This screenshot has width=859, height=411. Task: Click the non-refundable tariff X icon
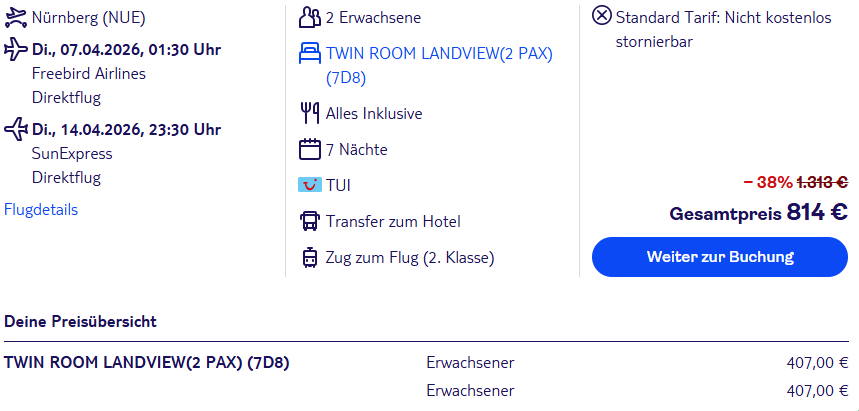(x=602, y=15)
